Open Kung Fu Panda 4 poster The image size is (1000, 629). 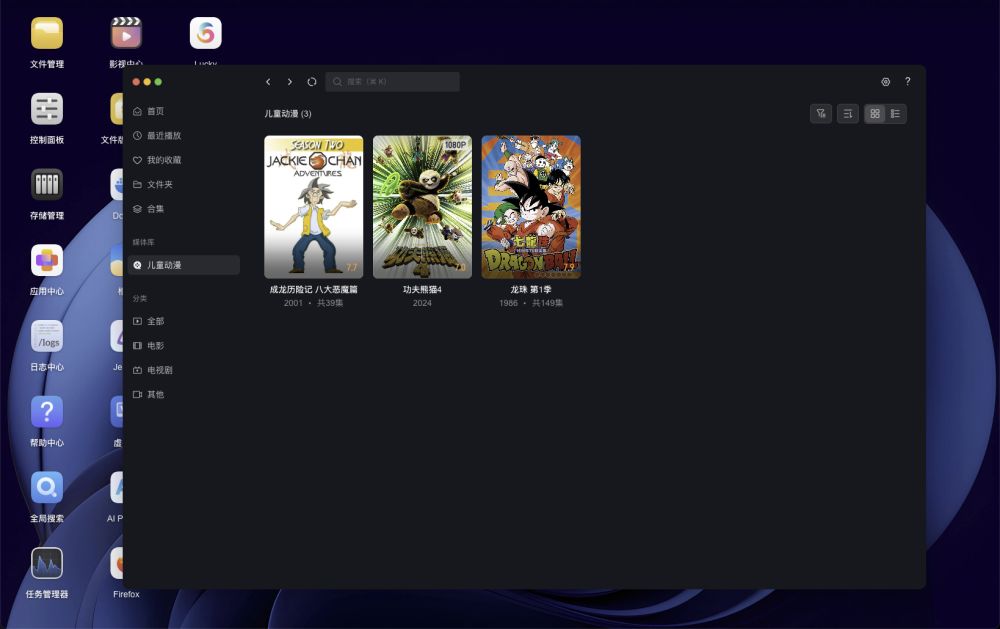422,207
